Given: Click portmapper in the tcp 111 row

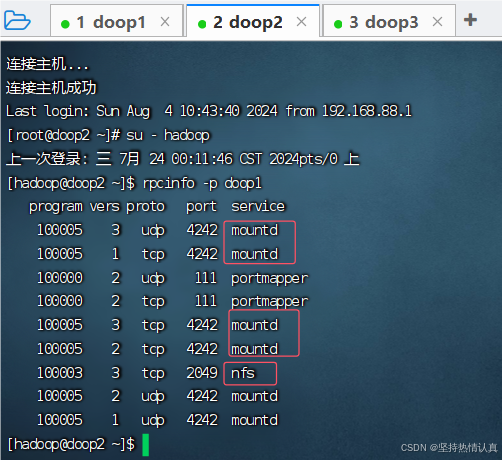Looking at the screenshot, I should point(269,302).
